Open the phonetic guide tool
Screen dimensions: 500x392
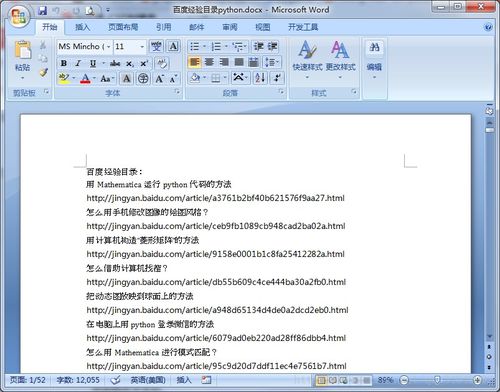pyautogui.click(x=156, y=46)
